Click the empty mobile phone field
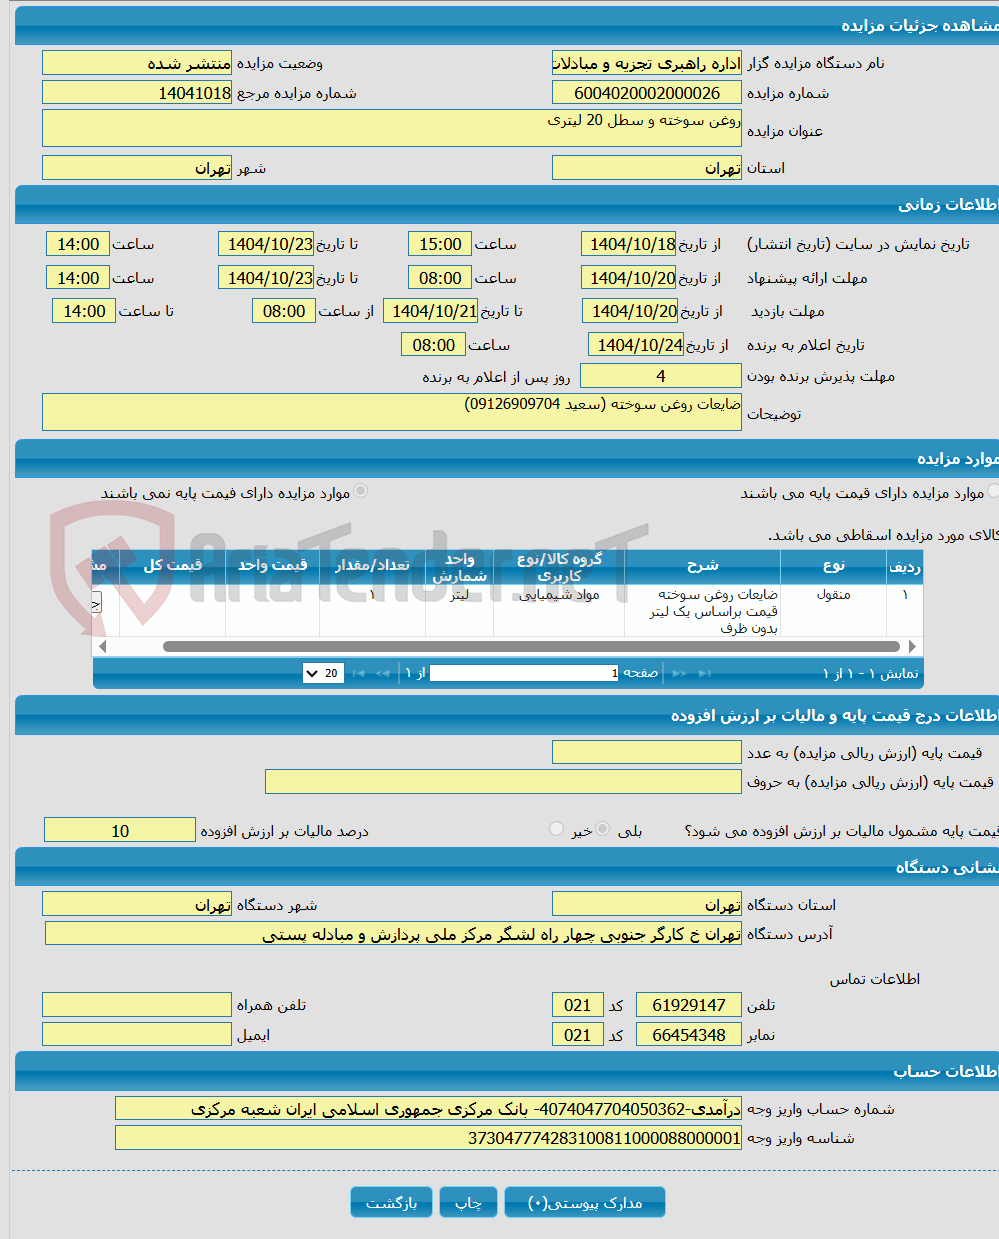The image size is (999, 1239). tap(137, 1004)
